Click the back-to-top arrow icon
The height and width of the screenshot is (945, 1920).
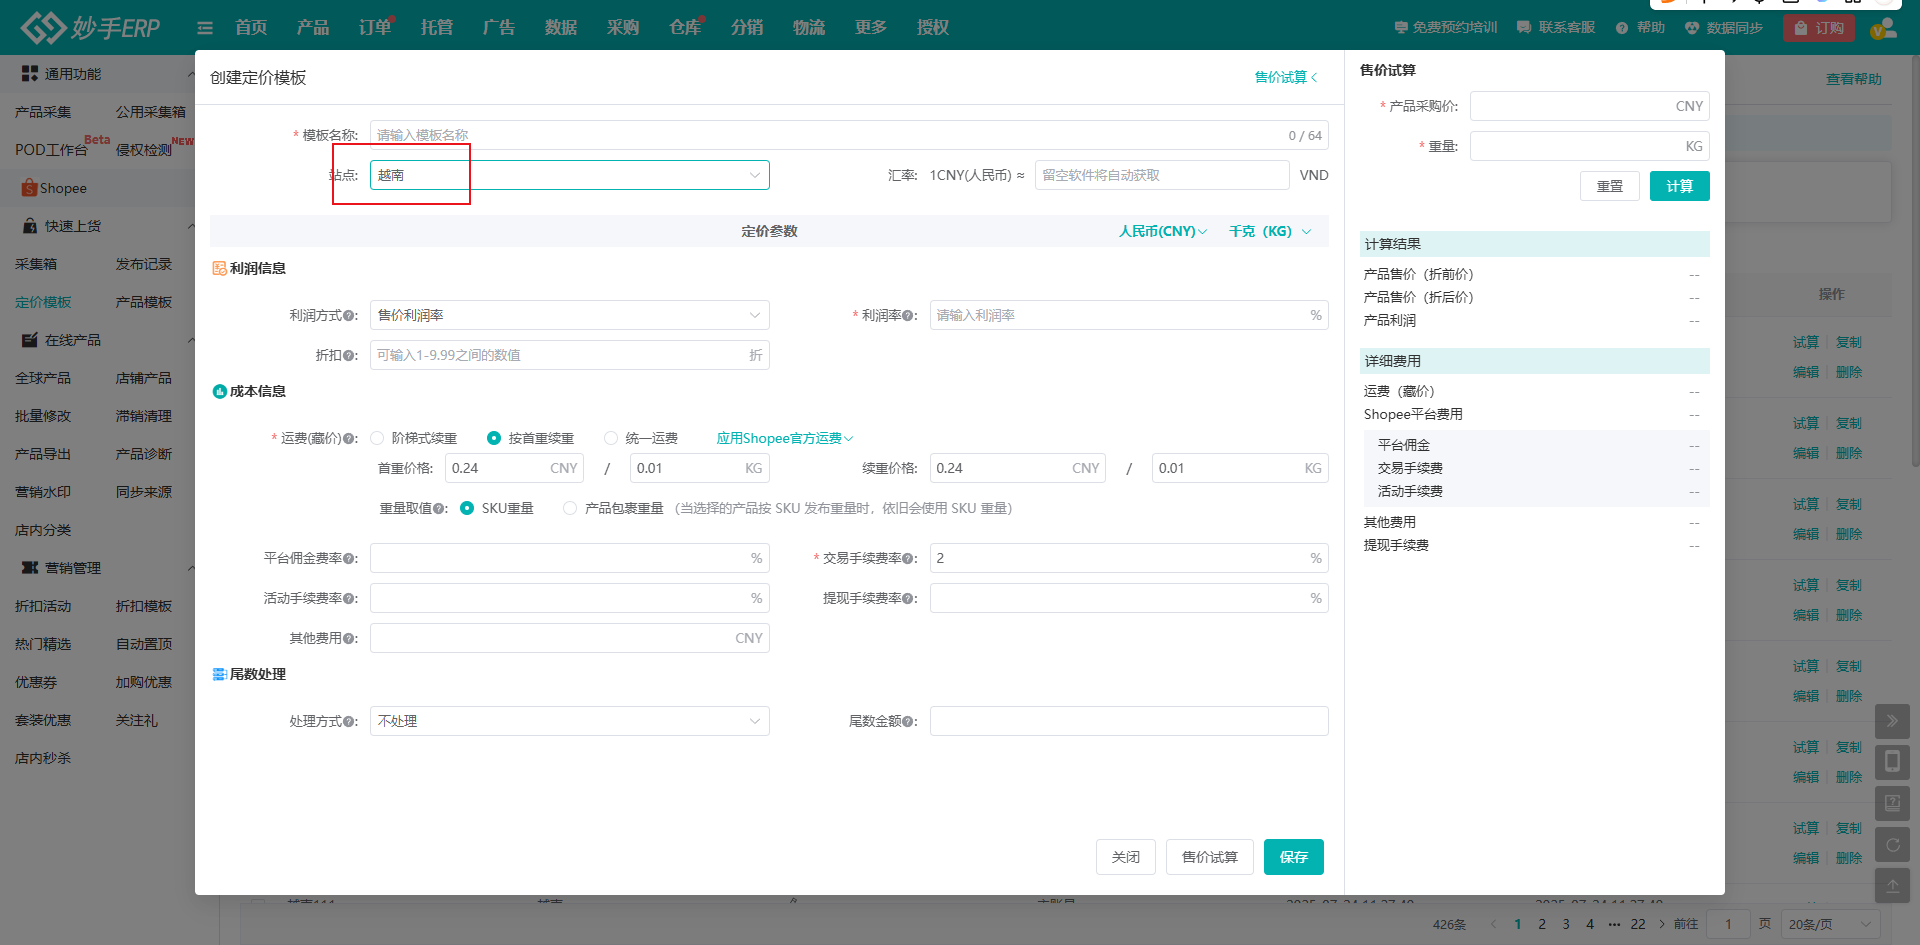point(1892,886)
